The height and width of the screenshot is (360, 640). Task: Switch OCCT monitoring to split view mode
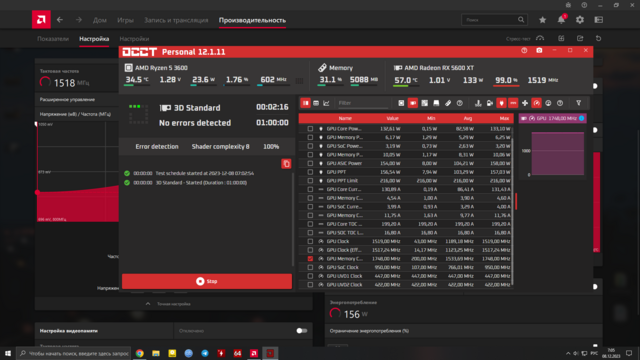305,103
